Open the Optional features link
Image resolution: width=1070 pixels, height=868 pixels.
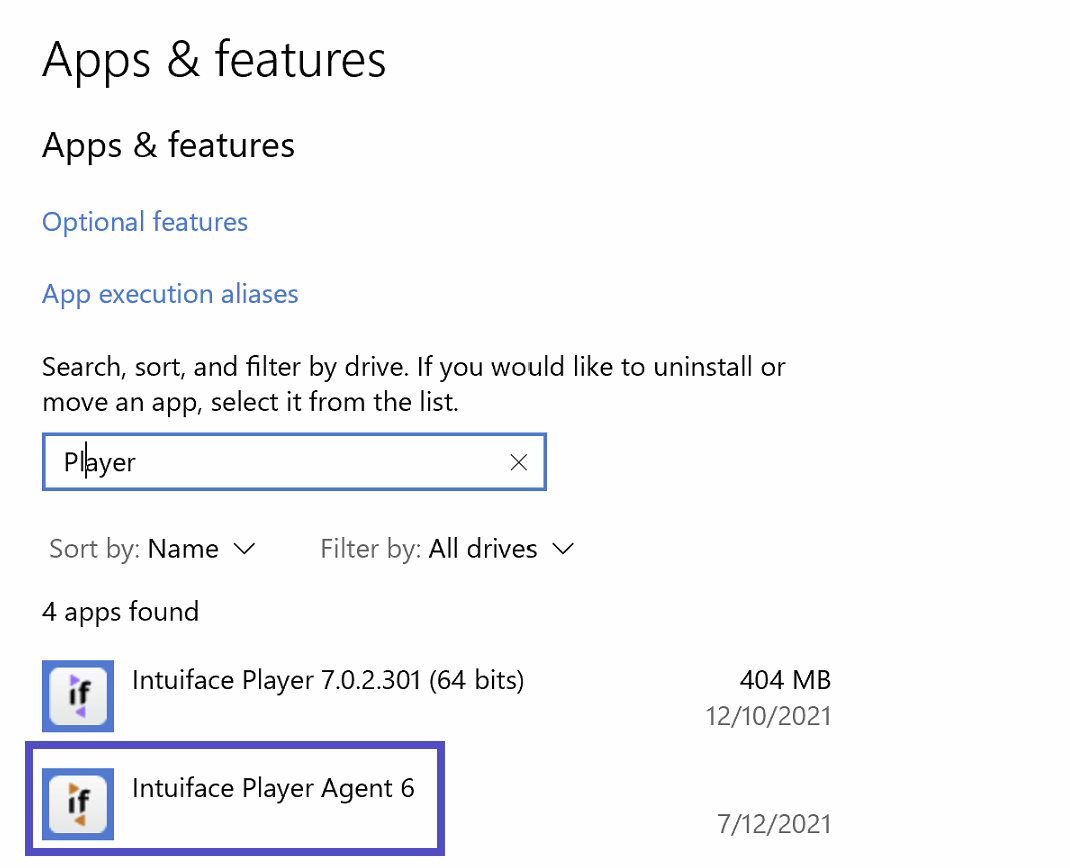point(145,222)
